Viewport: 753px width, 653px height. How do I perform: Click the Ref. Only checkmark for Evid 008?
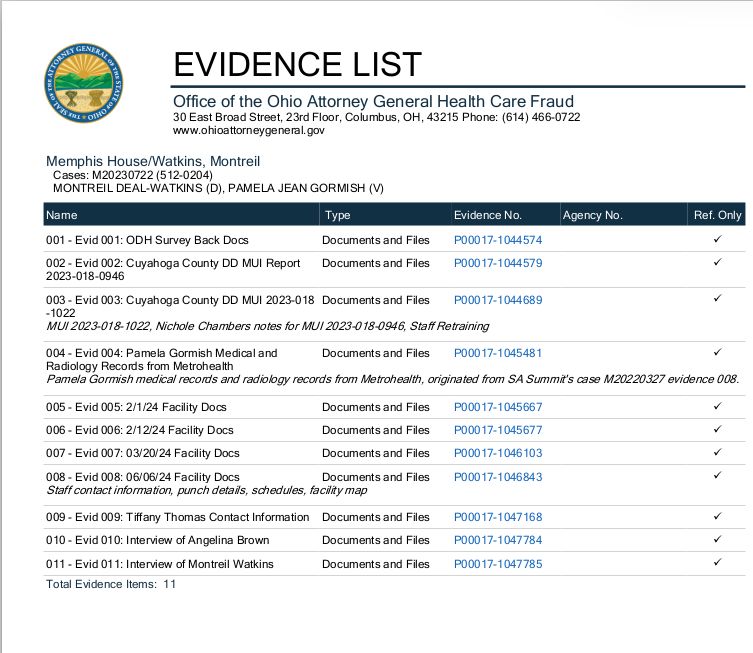pos(717,475)
